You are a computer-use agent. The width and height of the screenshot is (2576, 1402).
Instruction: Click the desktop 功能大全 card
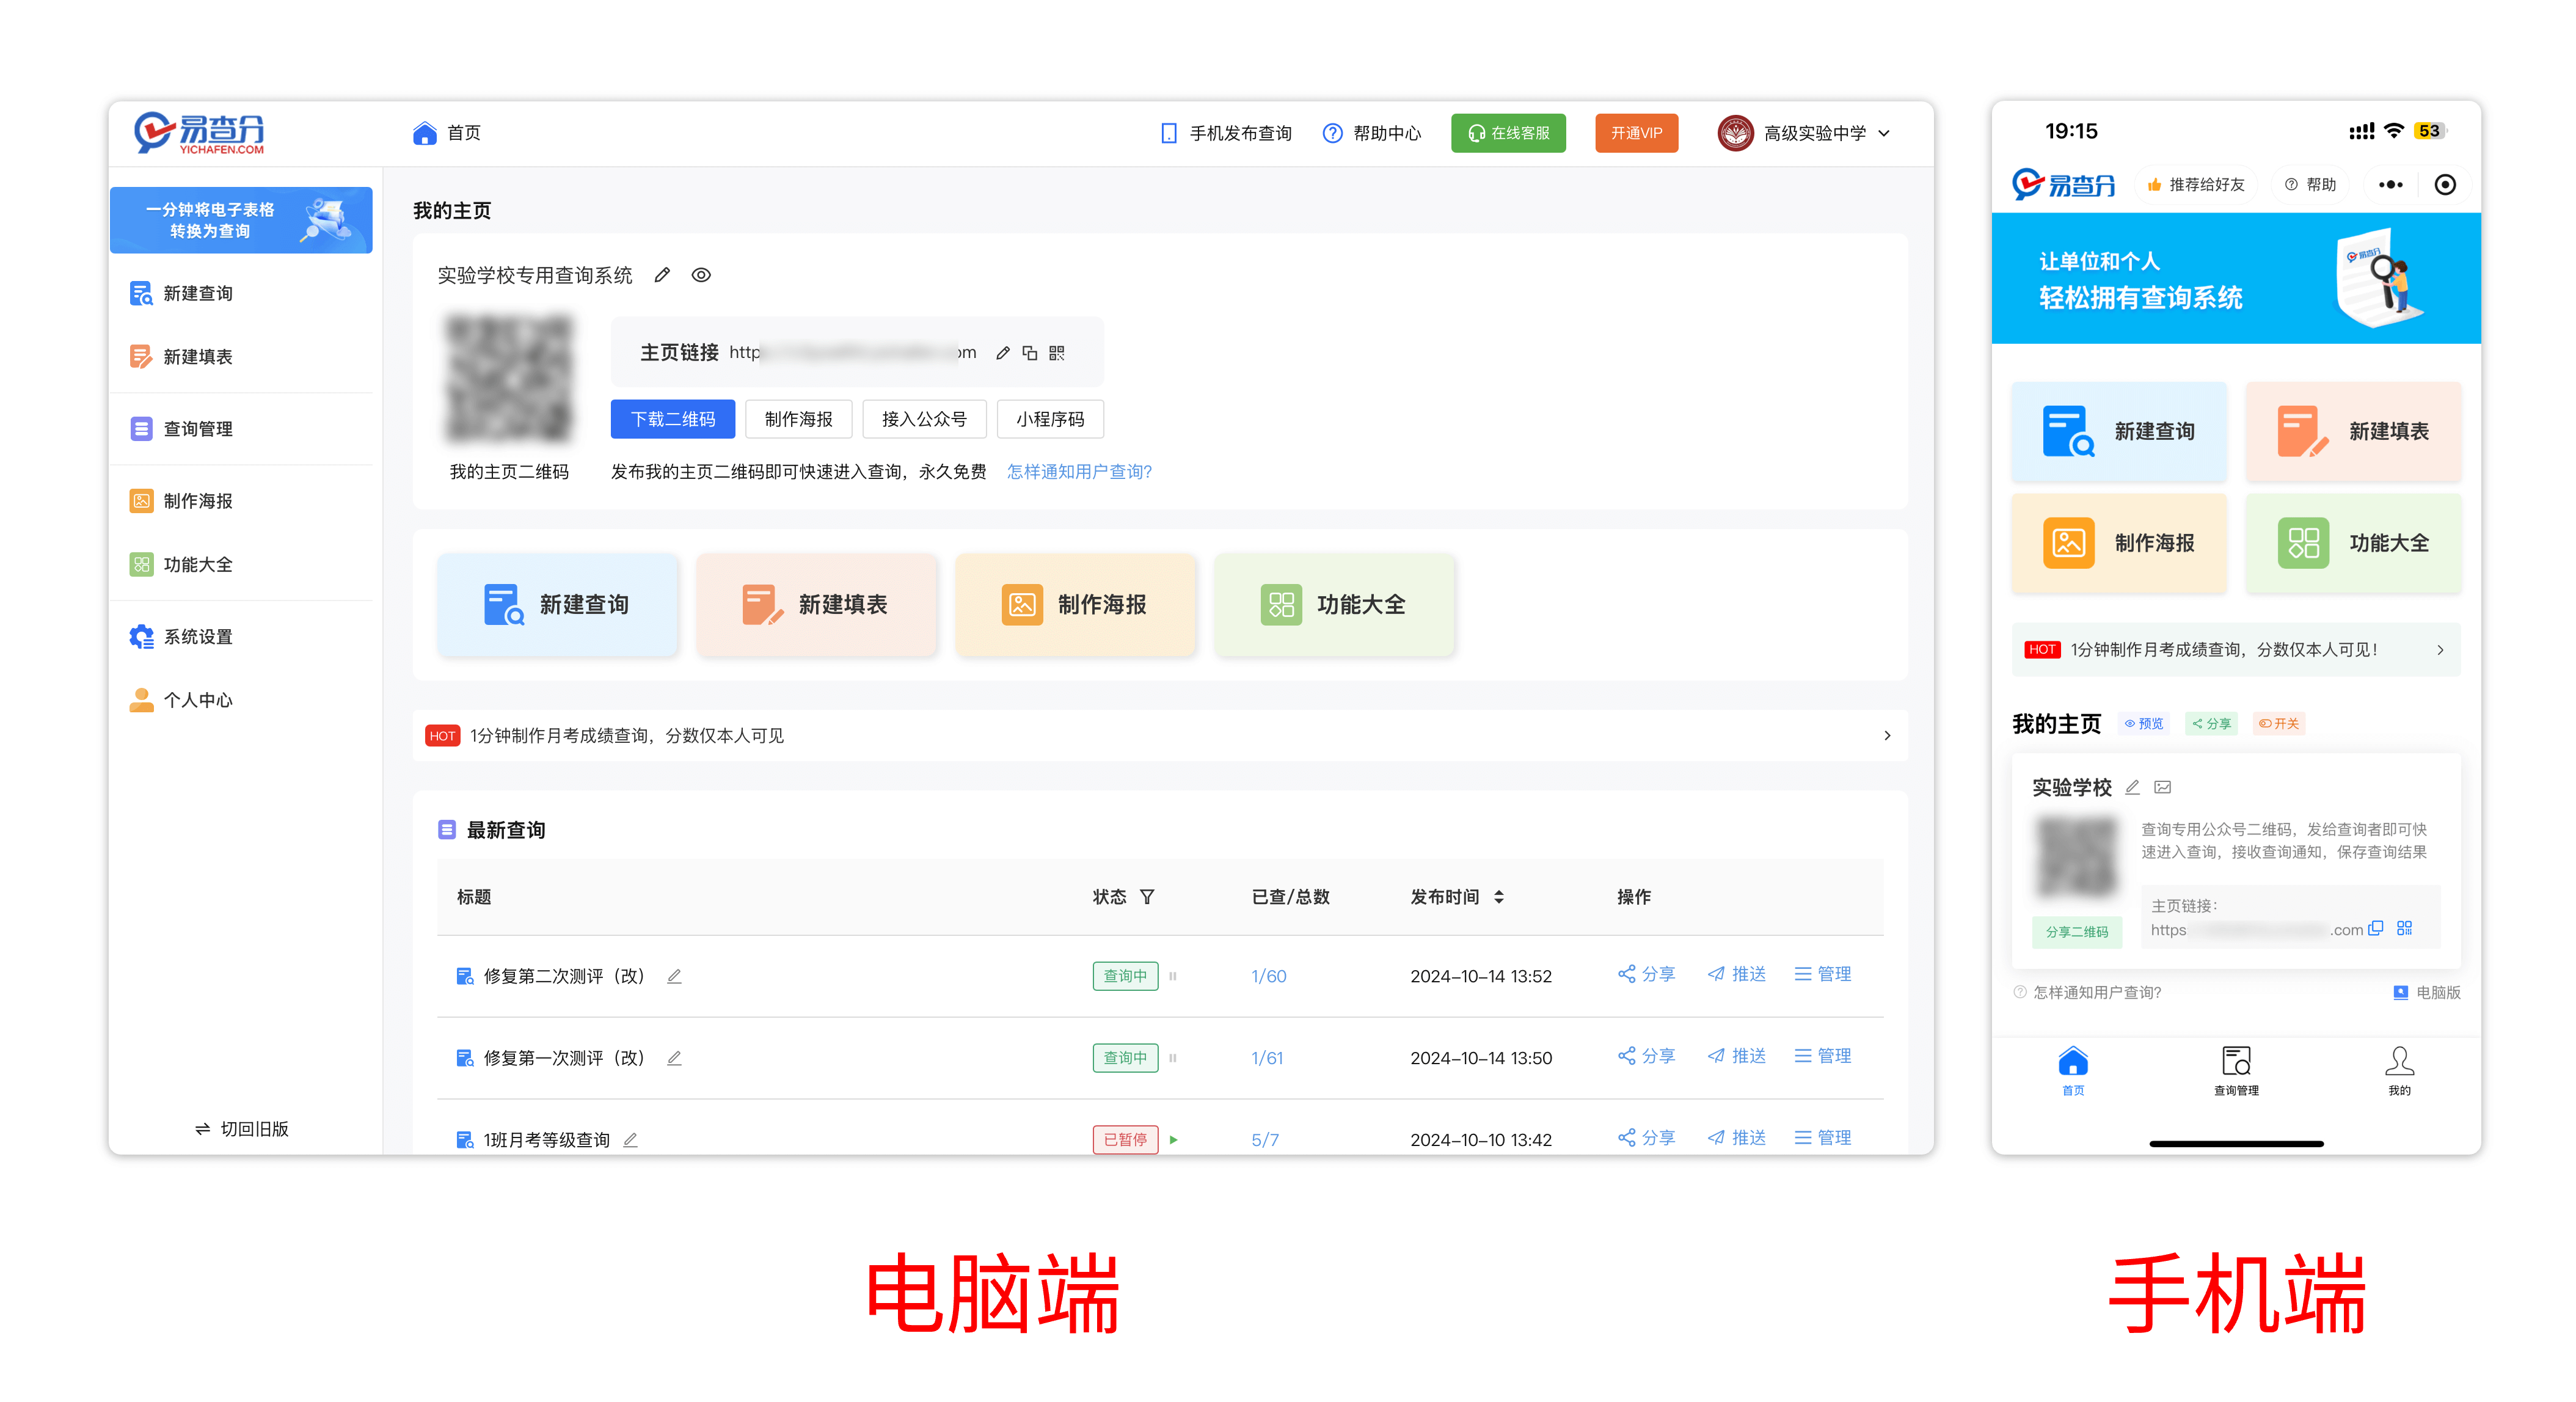(1334, 604)
